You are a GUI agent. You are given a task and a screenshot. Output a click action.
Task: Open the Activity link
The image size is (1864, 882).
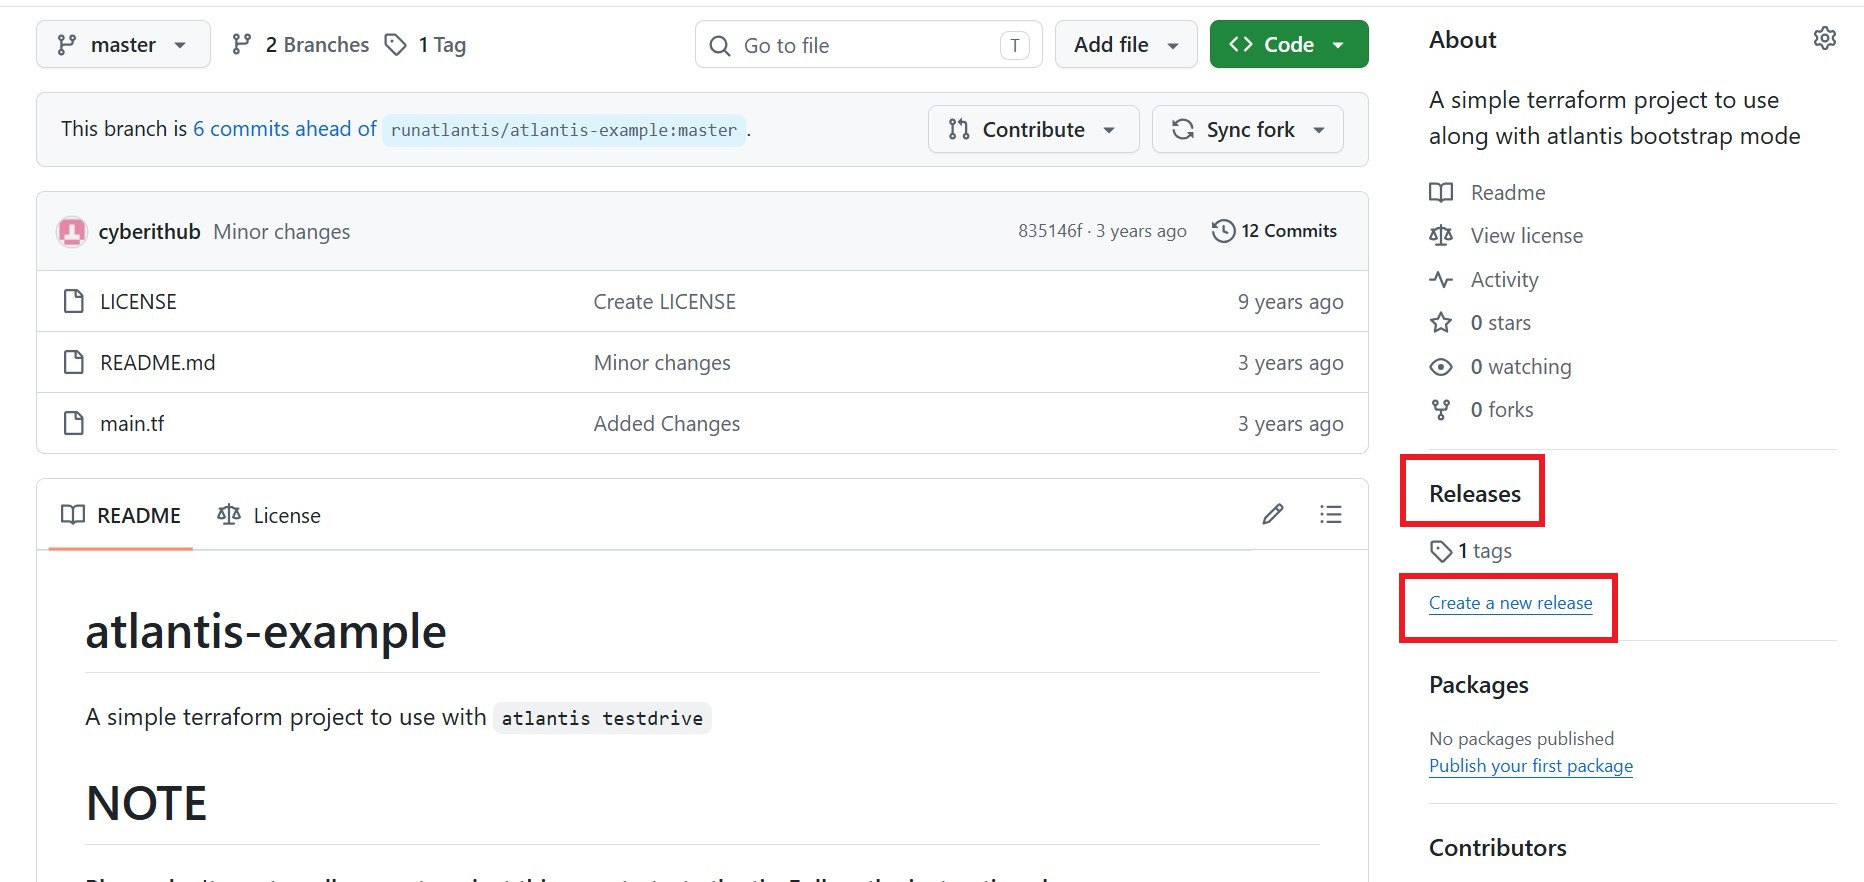pos(1504,280)
